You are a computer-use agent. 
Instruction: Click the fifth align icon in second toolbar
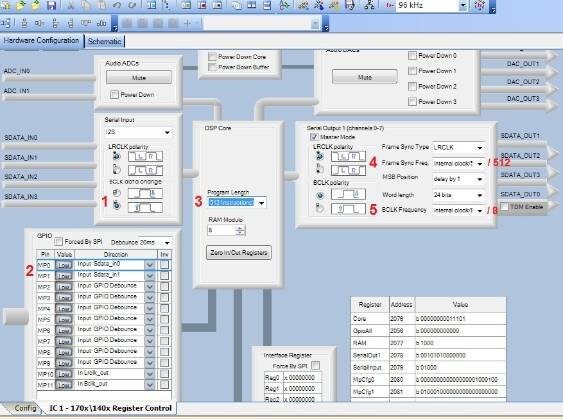[70, 23]
